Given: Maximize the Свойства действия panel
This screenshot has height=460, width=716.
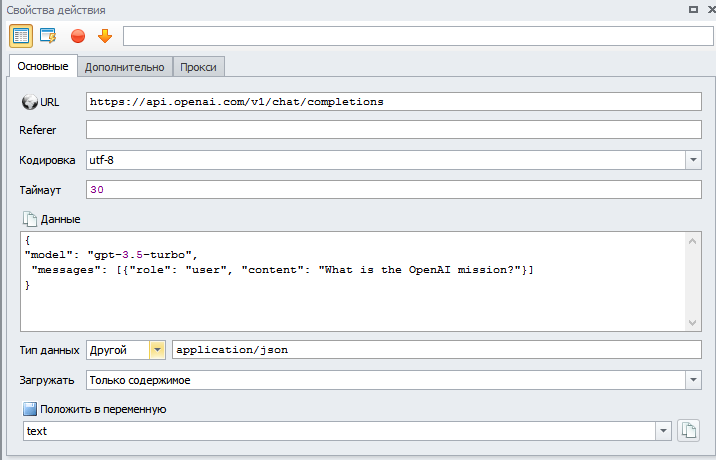Looking at the screenshot, I should click(692, 9).
